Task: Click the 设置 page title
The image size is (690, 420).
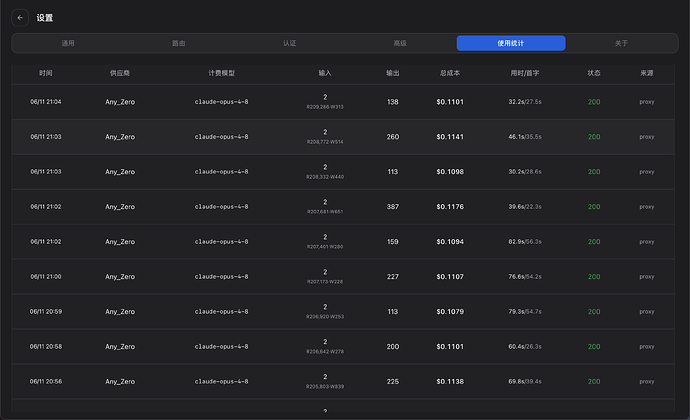Action: [x=44, y=18]
